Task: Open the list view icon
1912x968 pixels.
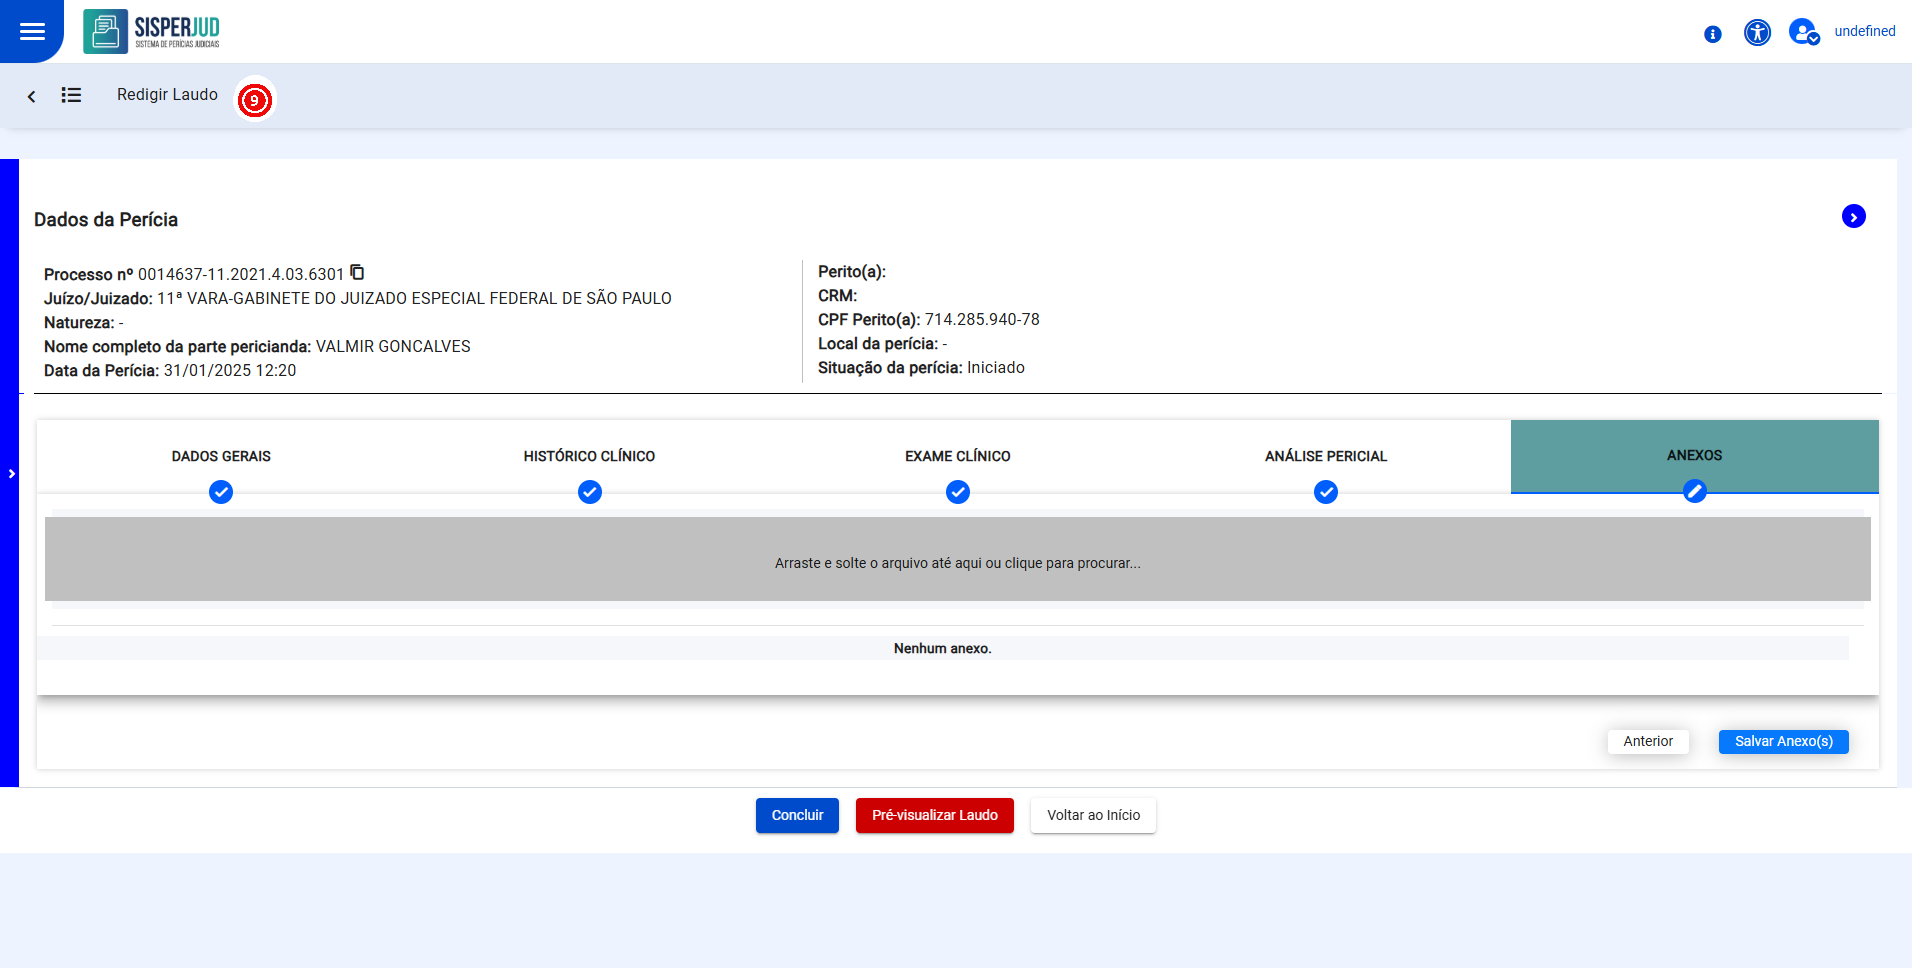Action: [x=71, y=95]
